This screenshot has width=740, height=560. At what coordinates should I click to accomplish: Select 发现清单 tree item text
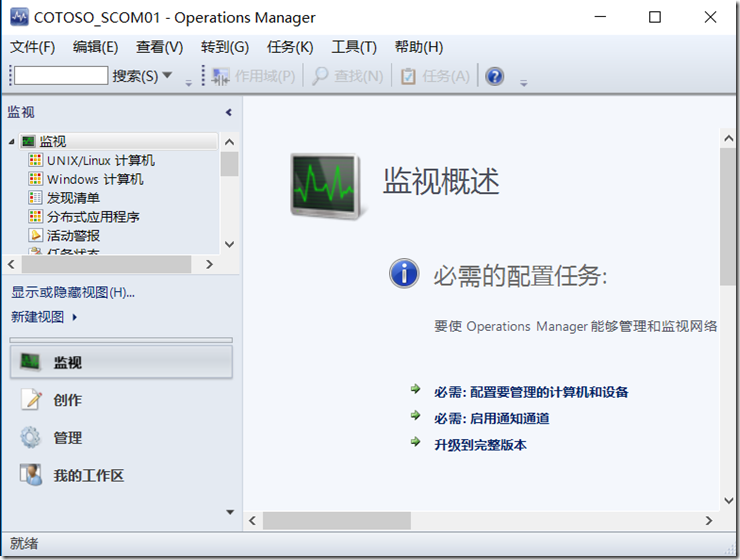pyautogui.click(x=73, y=198)
